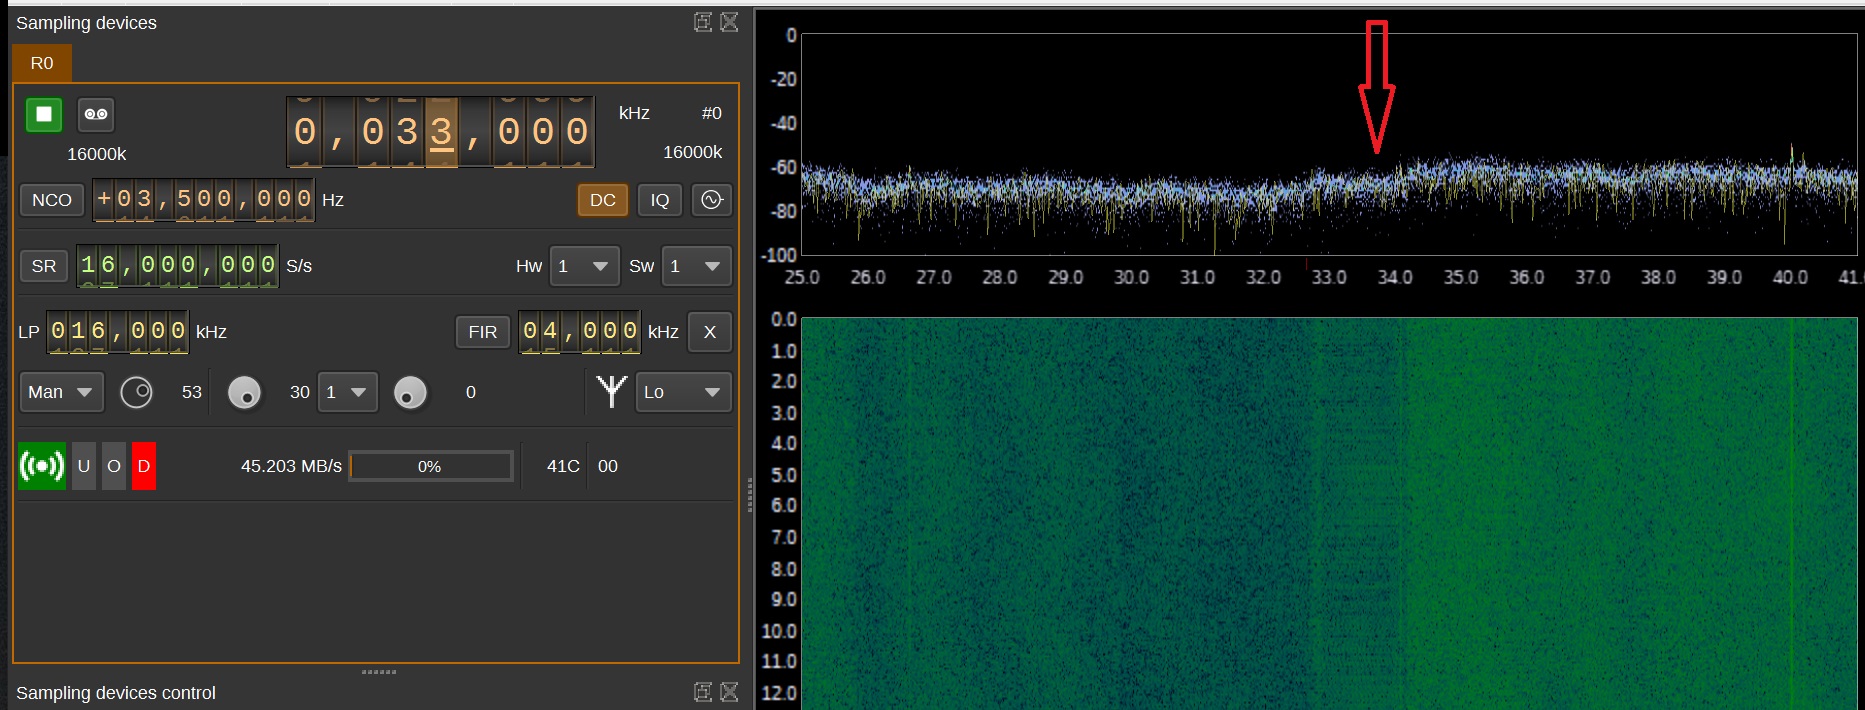
Task: Float the Sampling devices control panel
Action: tap(703, 692)
